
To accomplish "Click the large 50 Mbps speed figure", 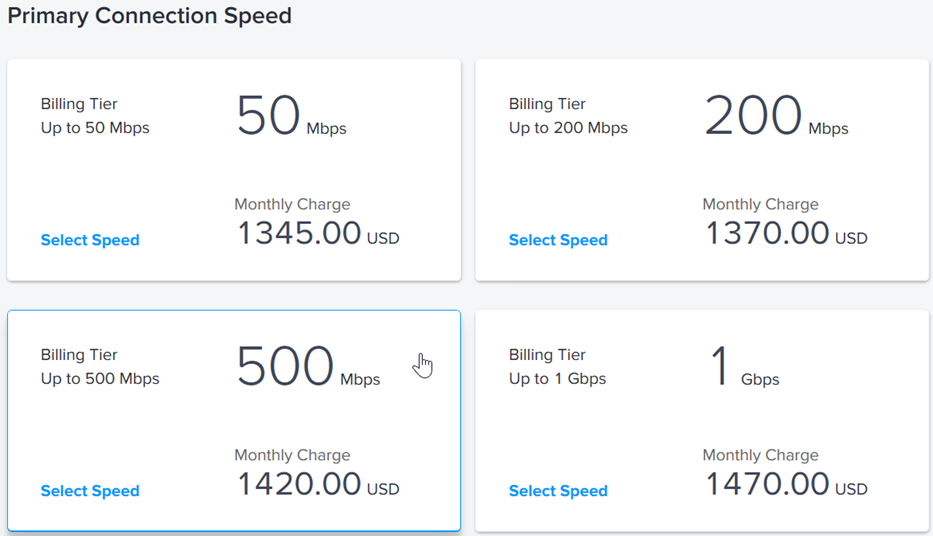I will pyautogui.click(x=292, y=115).
